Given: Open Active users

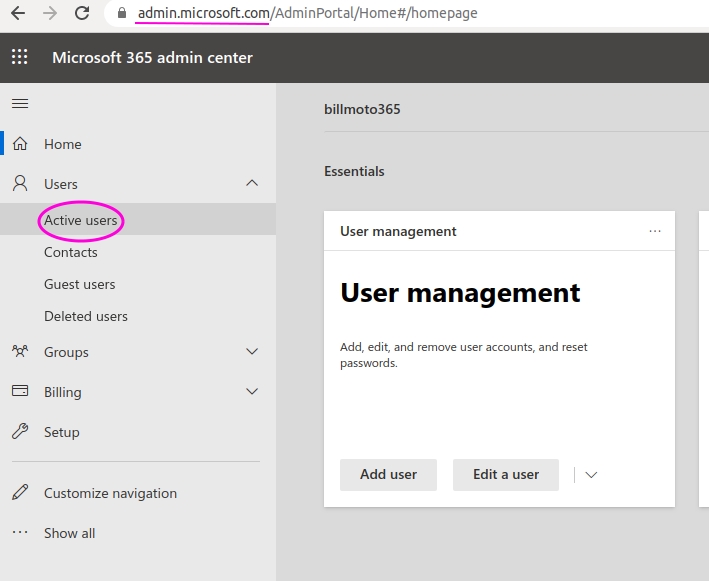Looking at the screenshot, I should pos(80,221).
